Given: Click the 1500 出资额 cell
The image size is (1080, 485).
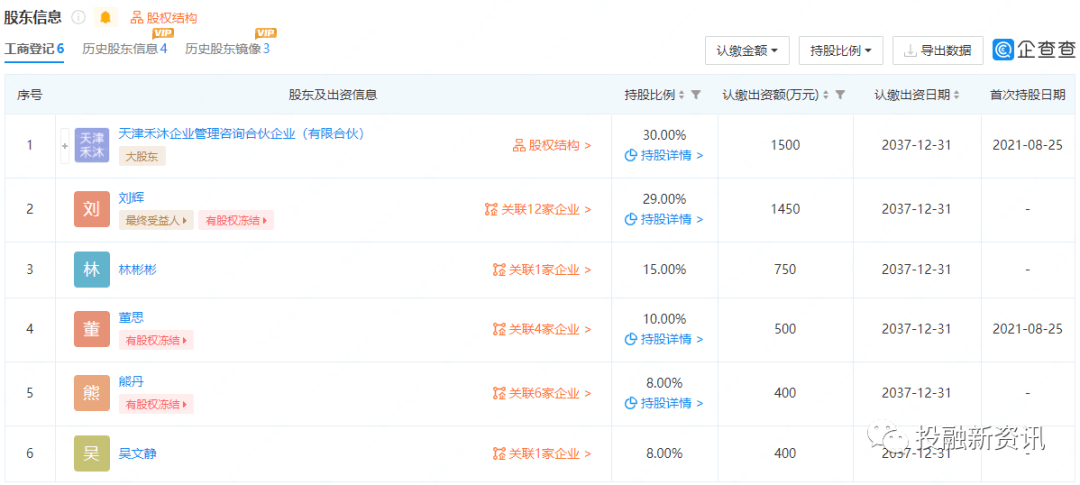Looking at the screenshot, I should [785, 145].
